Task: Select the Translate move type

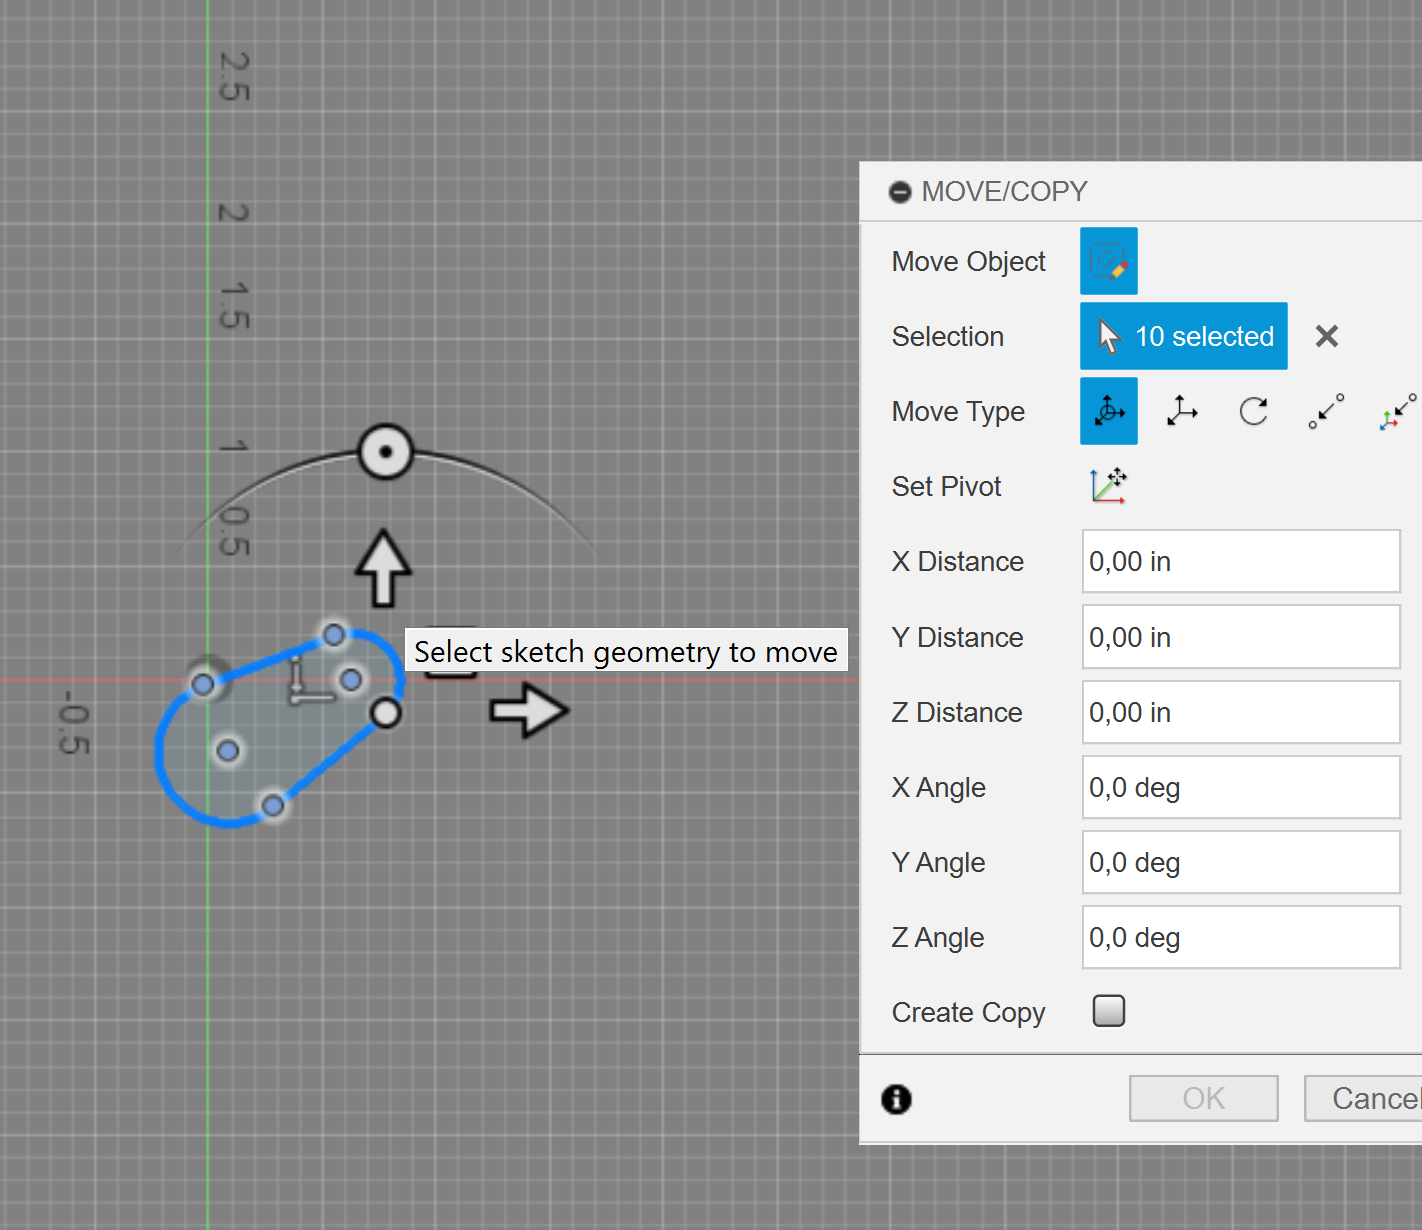Action: pos(1182,411)
